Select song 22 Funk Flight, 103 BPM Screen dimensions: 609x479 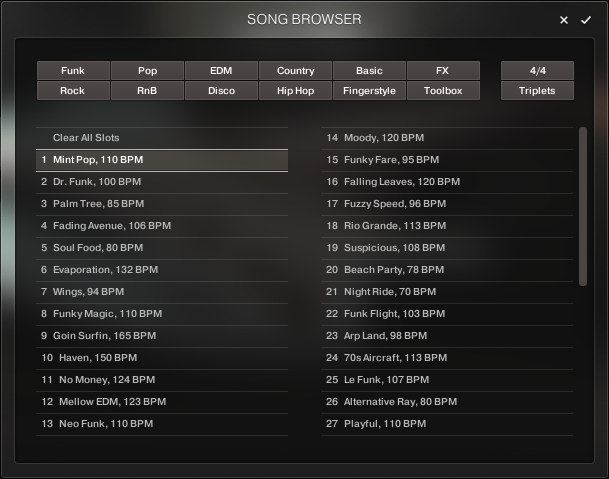pyautogui.click(x=447, y=314)
